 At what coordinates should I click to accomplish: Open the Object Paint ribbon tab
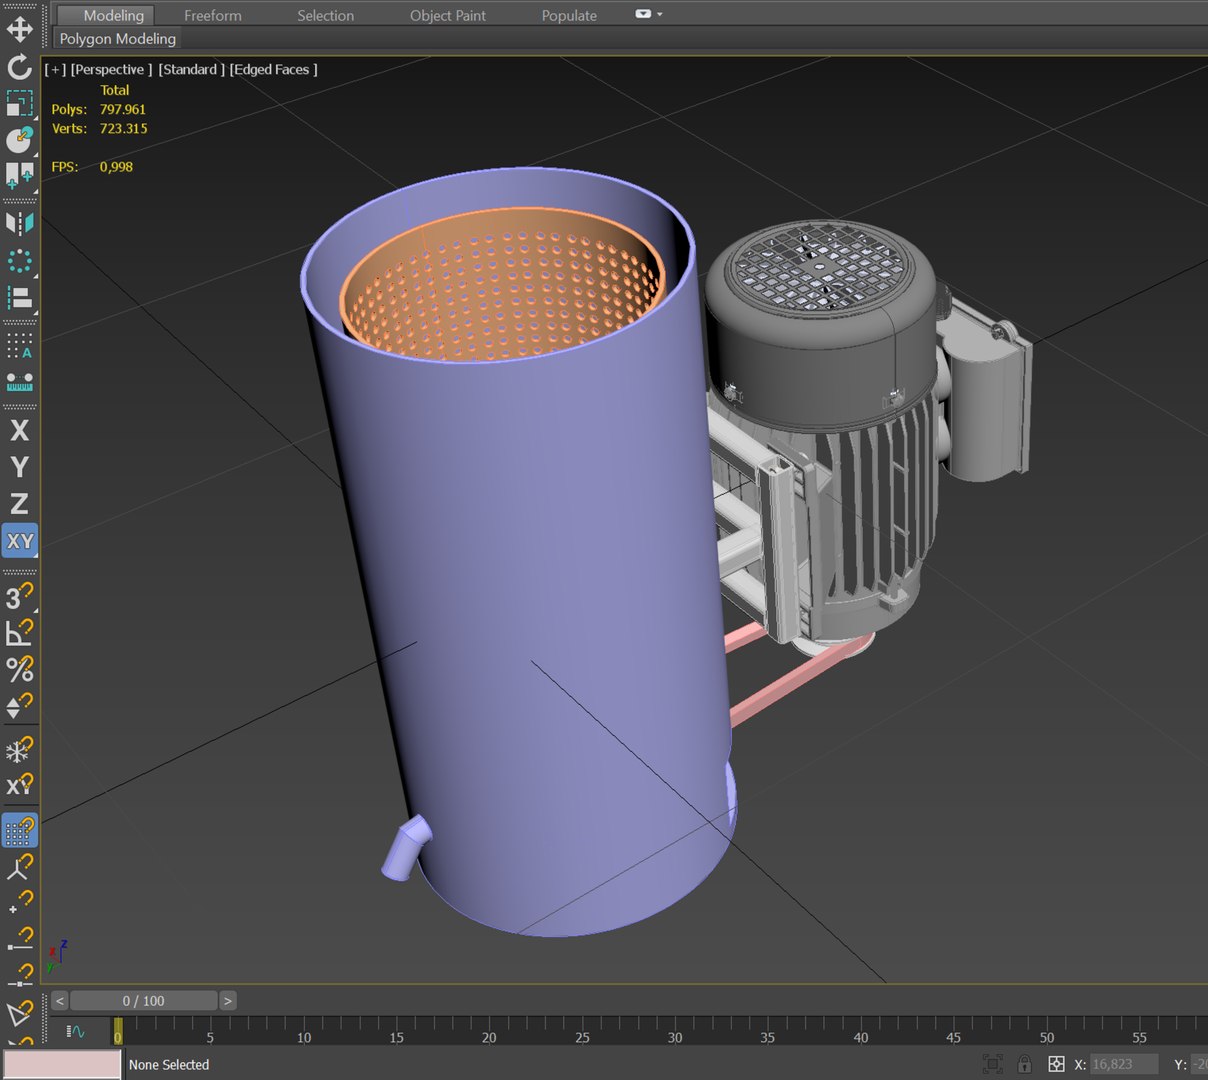tap(447, 16)
